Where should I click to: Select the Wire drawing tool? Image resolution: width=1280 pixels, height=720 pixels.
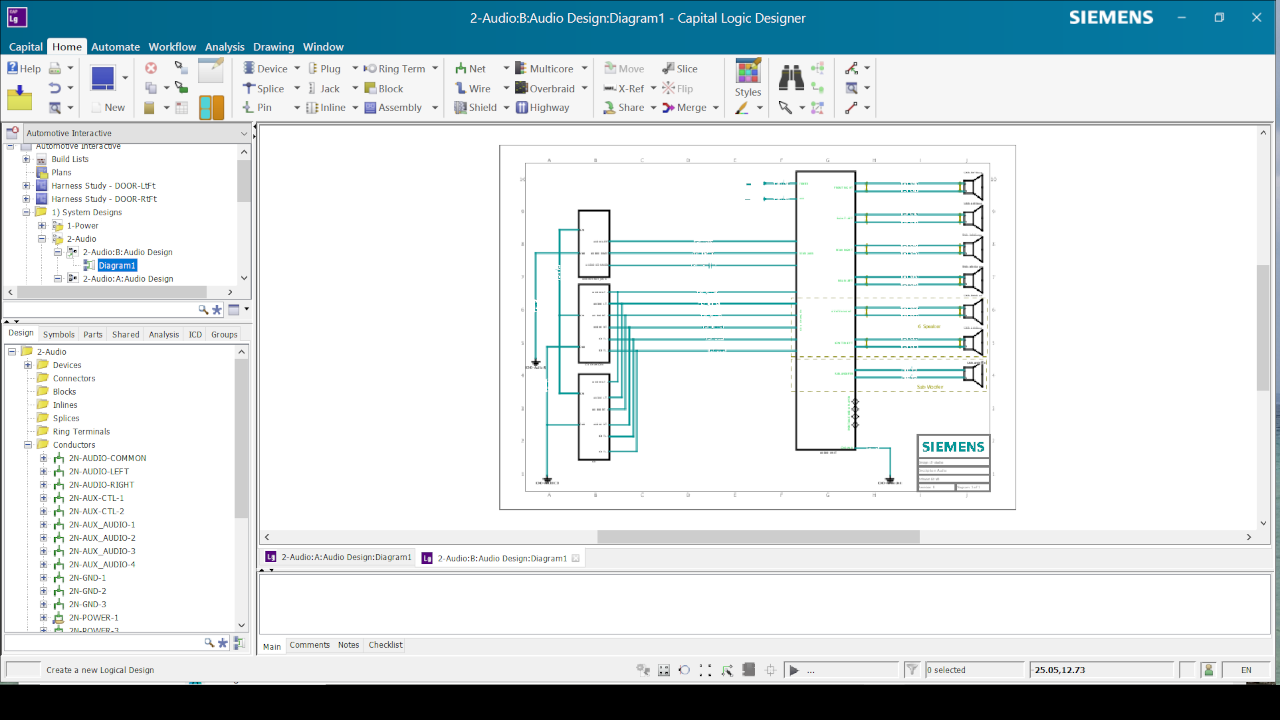coord(472,88)
